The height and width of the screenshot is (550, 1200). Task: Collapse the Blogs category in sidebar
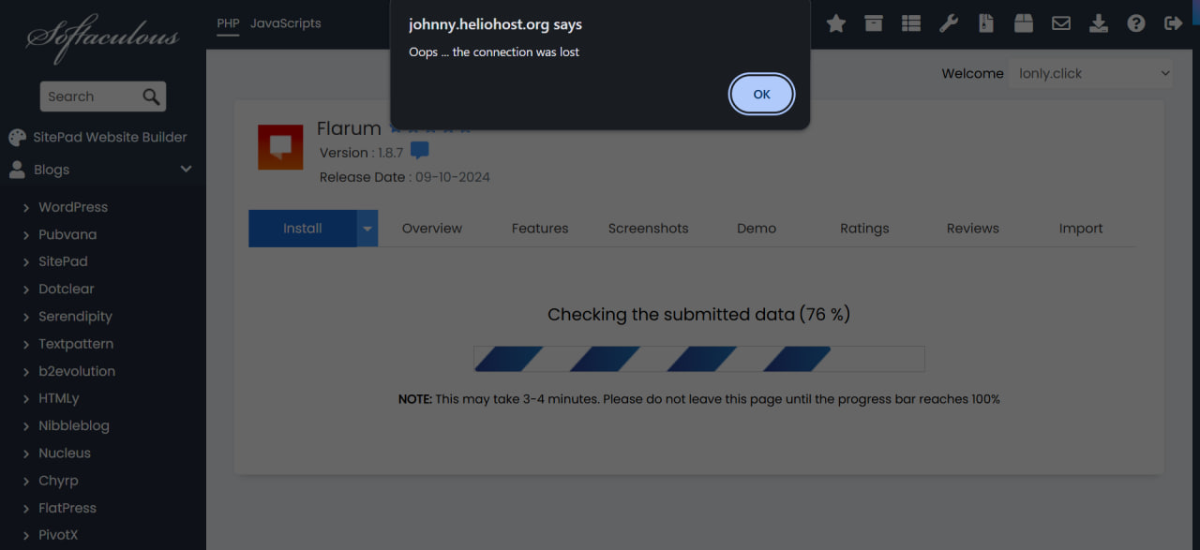(186, 170)
